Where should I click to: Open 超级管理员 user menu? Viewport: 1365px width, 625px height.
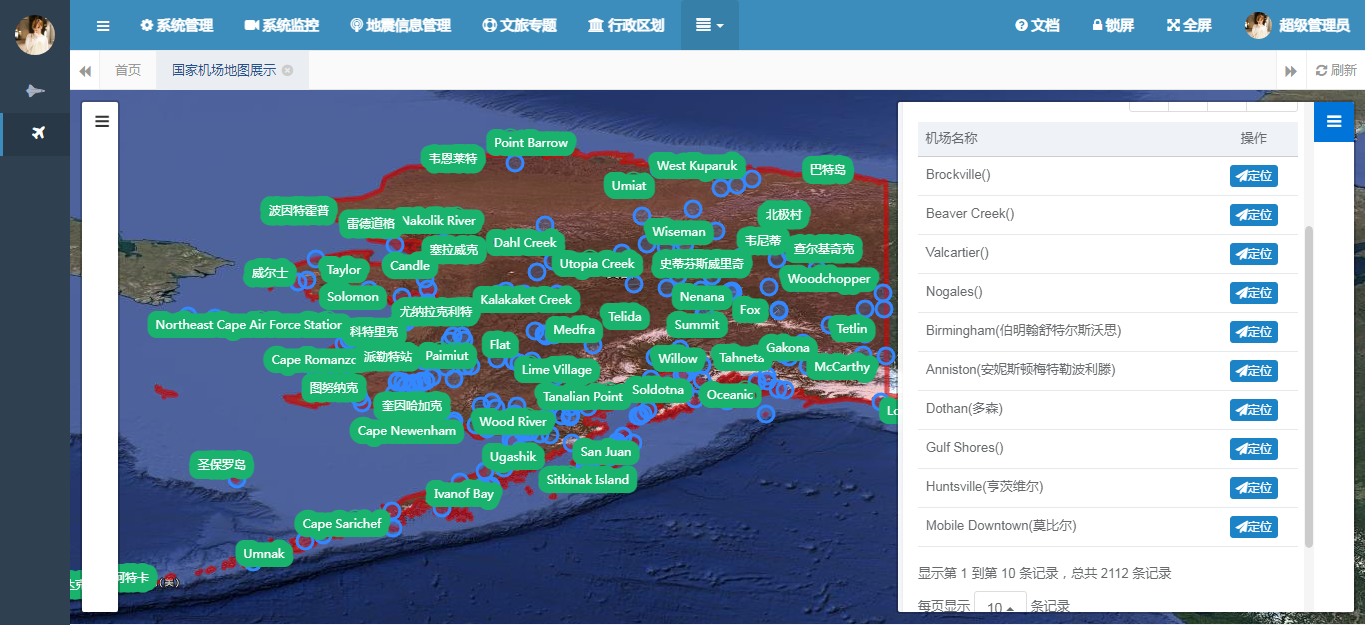click(x=1297, y=25)
